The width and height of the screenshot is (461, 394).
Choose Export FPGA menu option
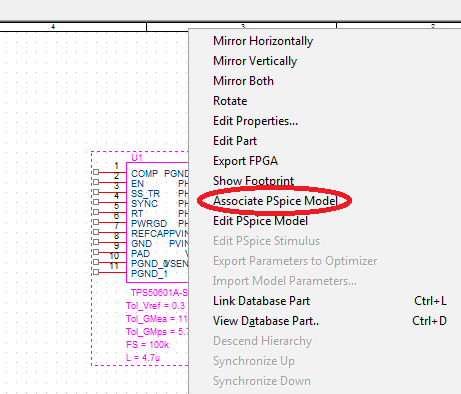[245, 161]
